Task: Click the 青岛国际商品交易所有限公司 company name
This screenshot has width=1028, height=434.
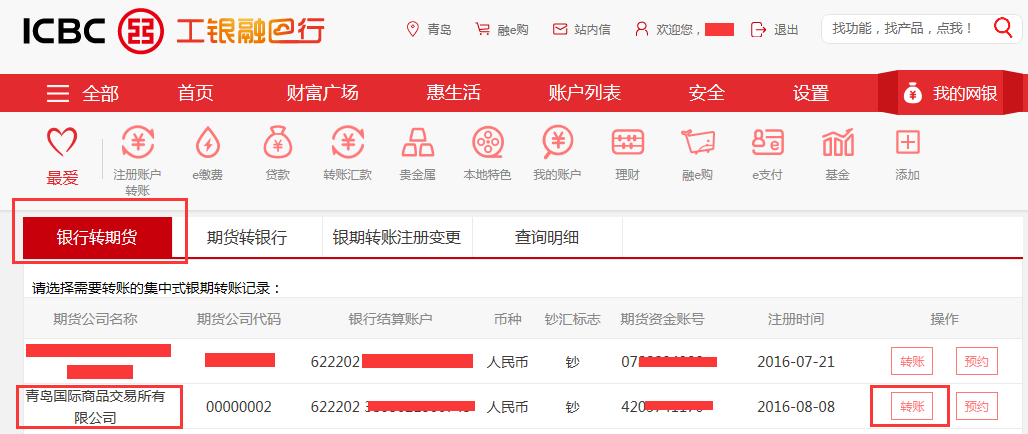Action: point(96,406)
